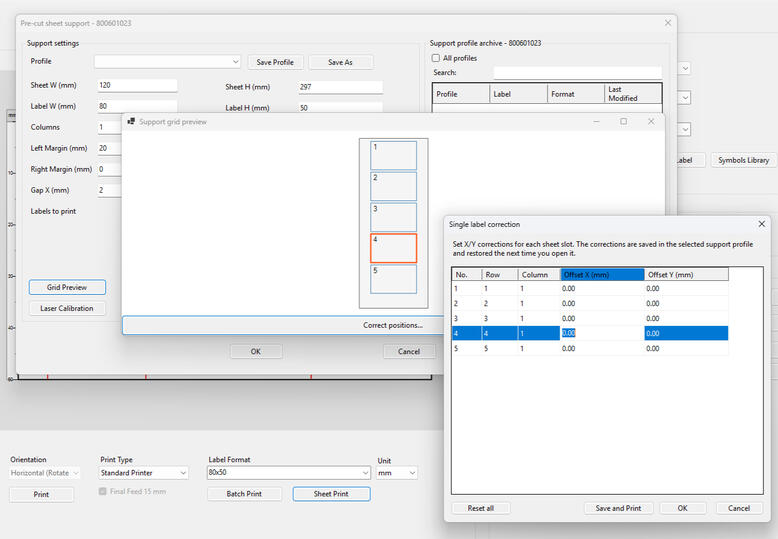778x539 pixels.
Task: Open the Print Type dropdown
Action: (x=143, y=473)
